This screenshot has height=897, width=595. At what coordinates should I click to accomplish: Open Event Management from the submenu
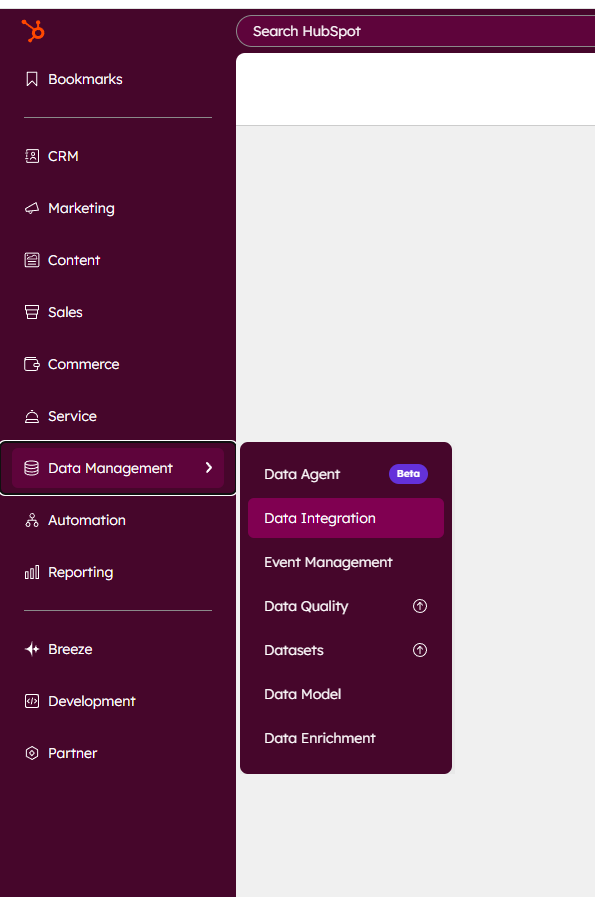point(328,562)
